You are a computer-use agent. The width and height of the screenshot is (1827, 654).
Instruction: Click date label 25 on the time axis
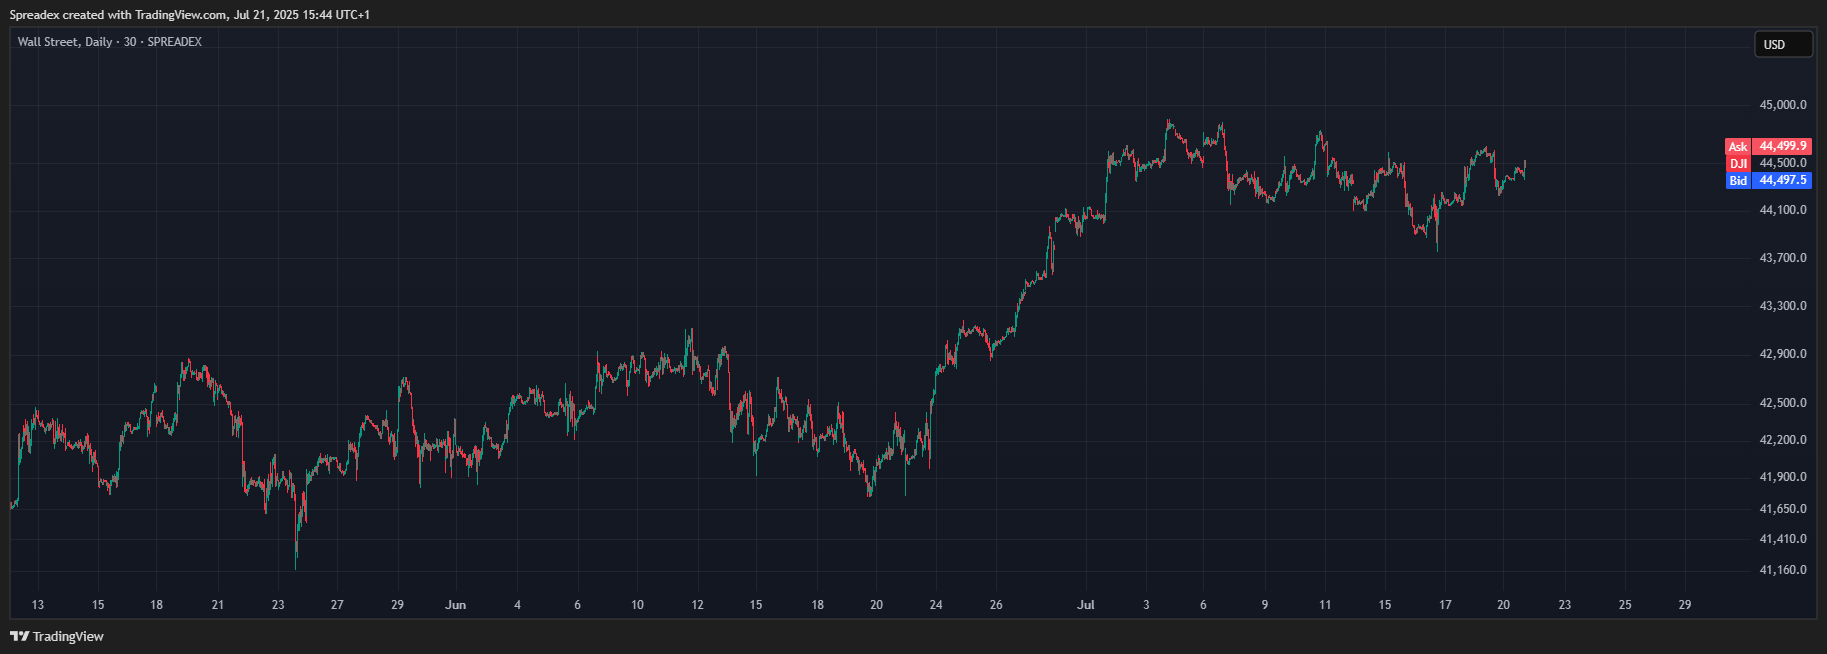point(1625,605)
